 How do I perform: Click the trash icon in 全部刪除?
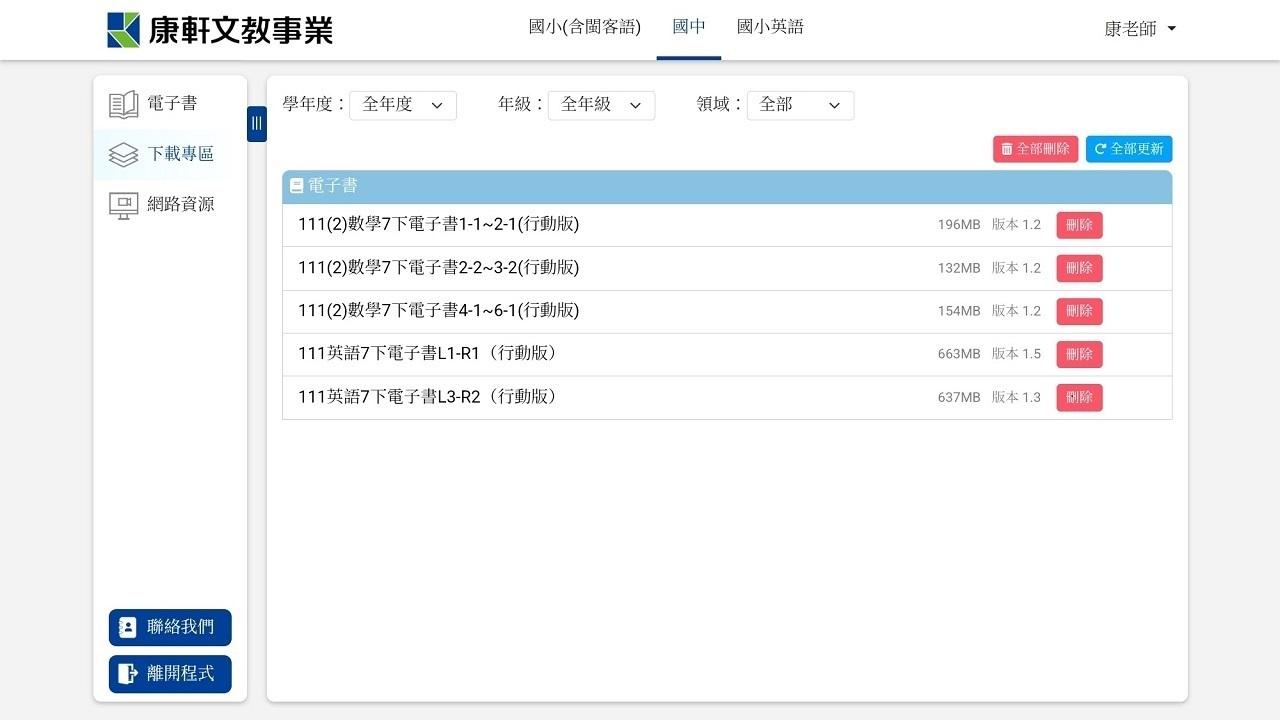click(x=1007, y=149)
